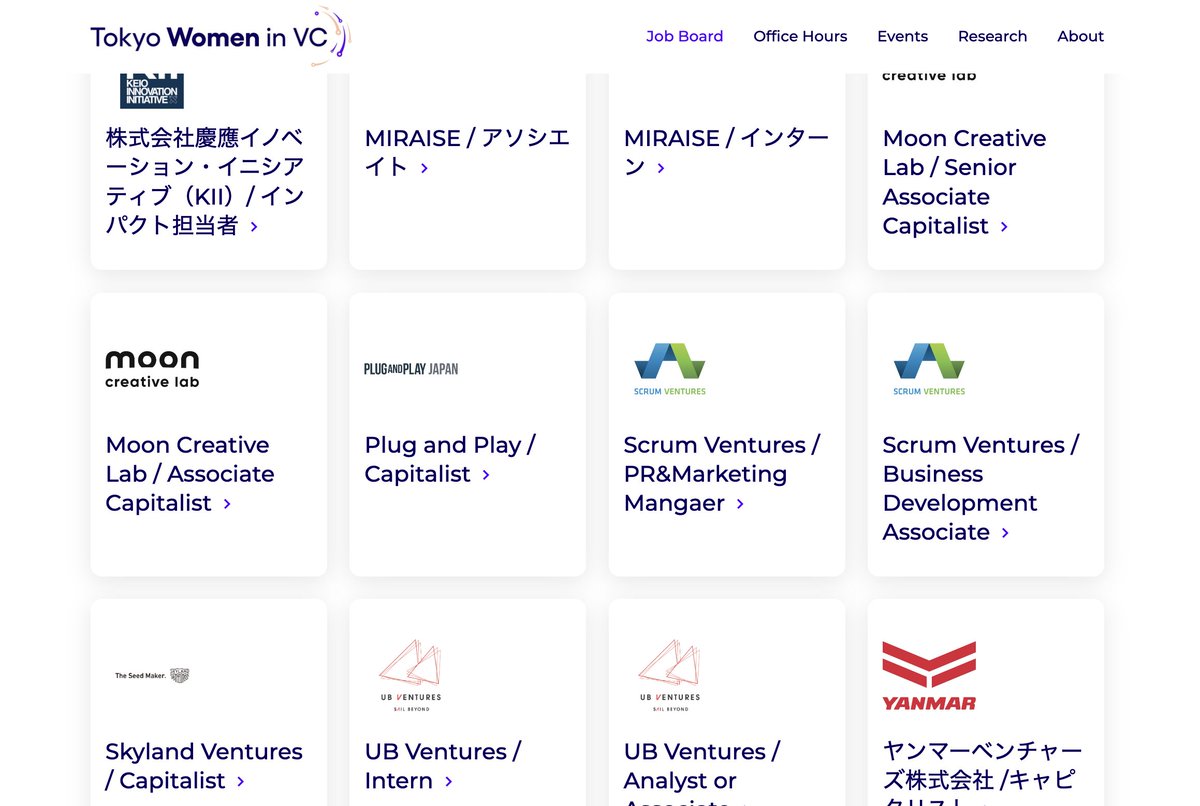Click UB Ventures logo in Intern card

411,676
